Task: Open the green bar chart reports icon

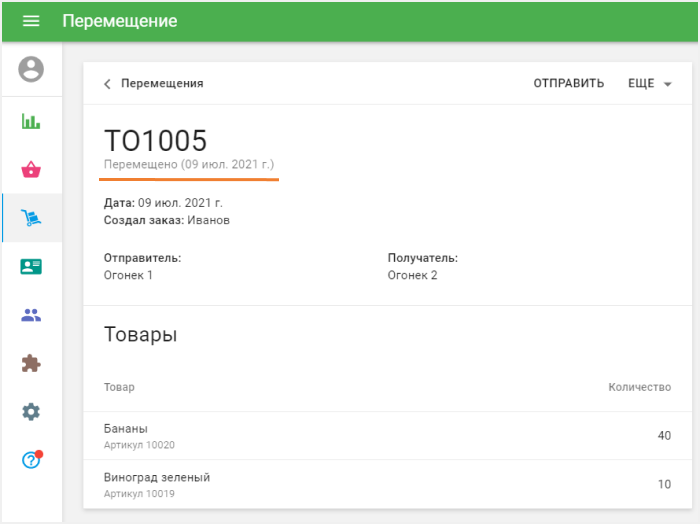Action: (31, 121)
